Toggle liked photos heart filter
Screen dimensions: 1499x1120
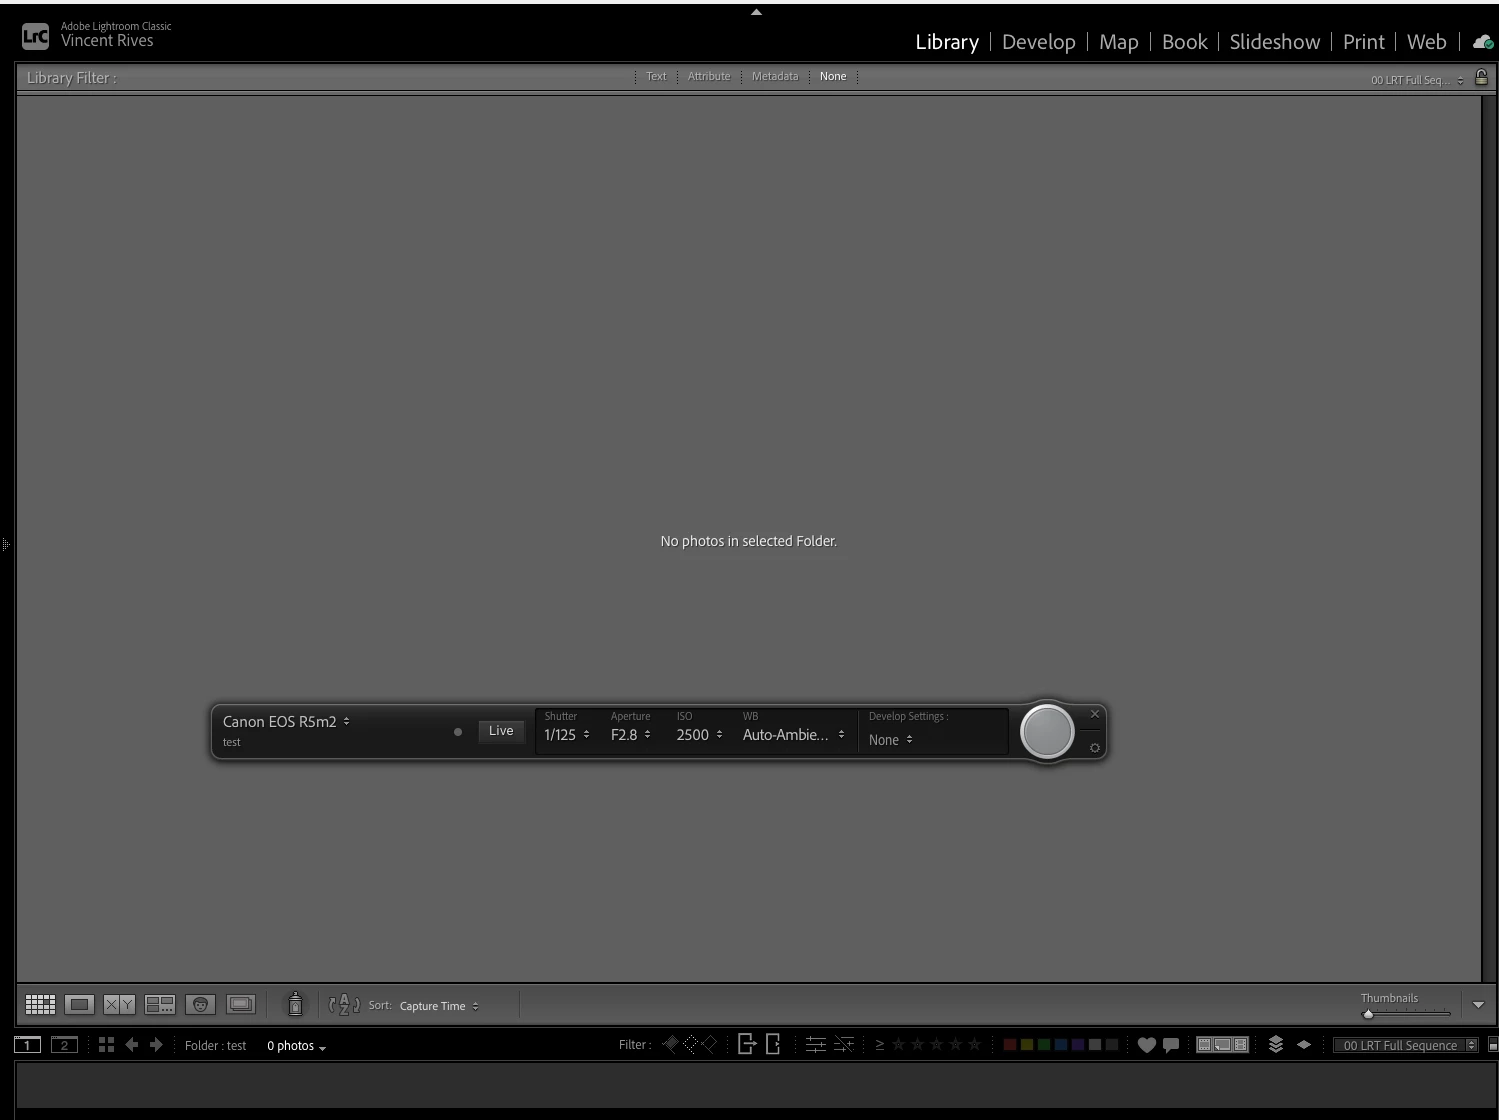tap(1147, 1045)
